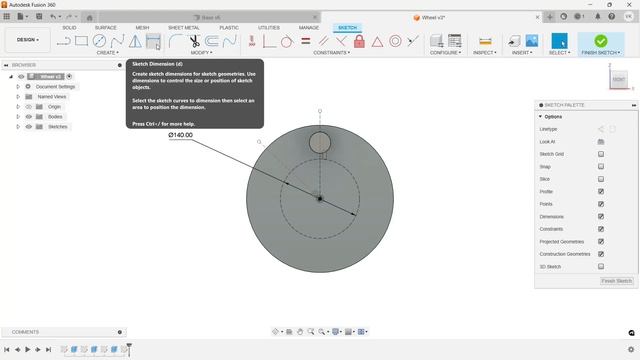This screenshot has width=640, height=360.
Task: Select the Rectangle sketch tool
Action: point(81,41)
